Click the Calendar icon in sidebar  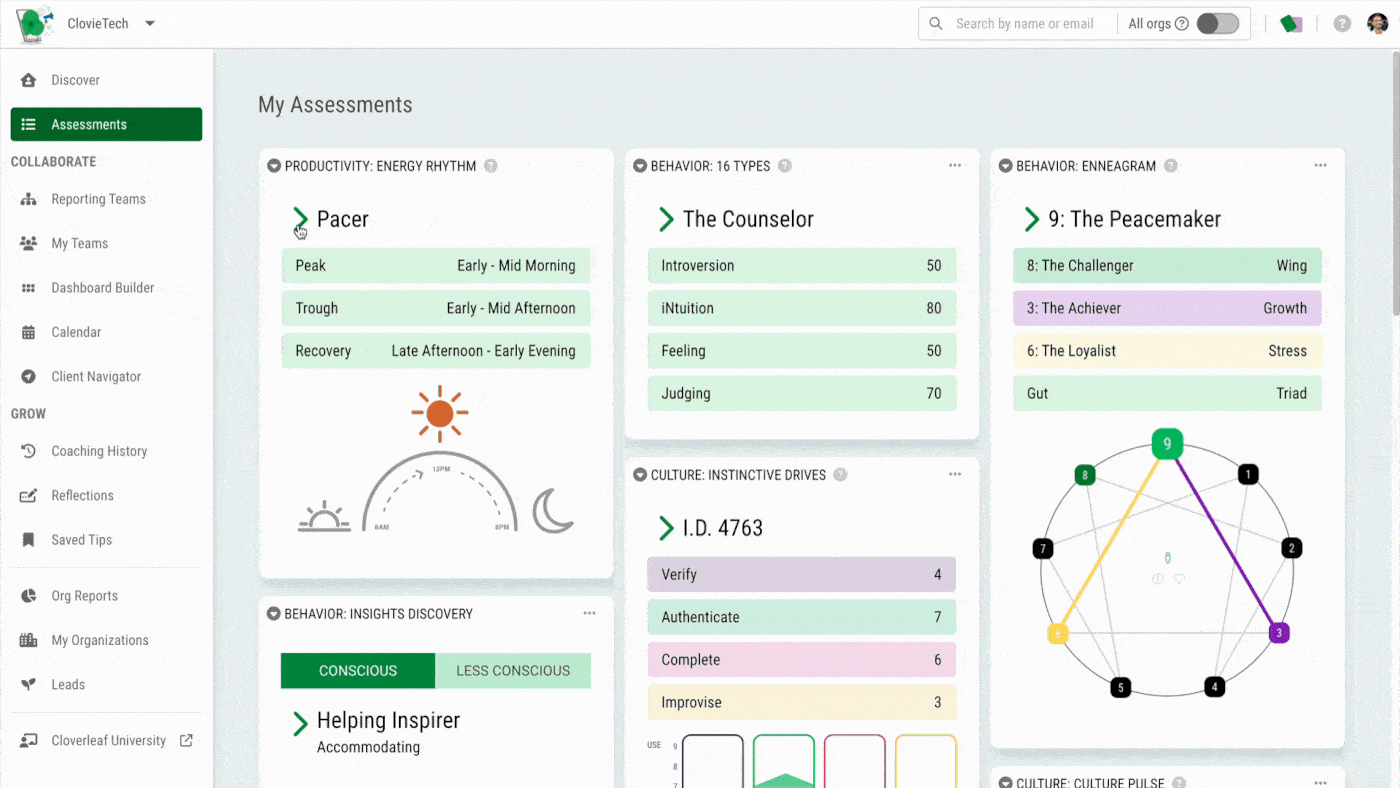[29, 332]
